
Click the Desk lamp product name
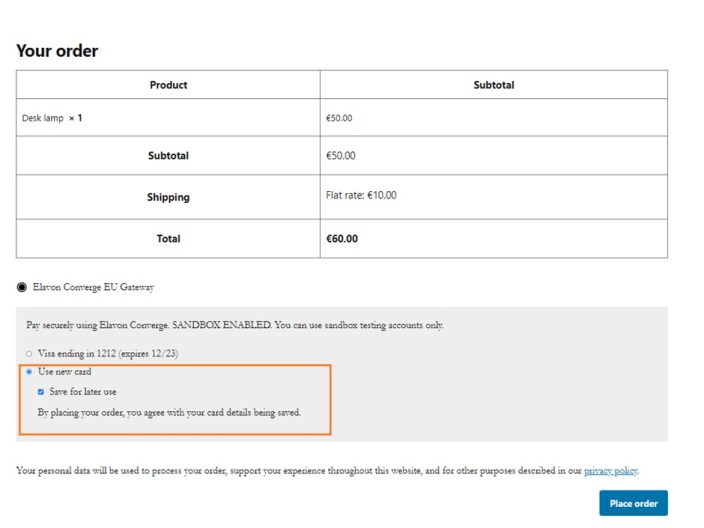pos(43,118)
